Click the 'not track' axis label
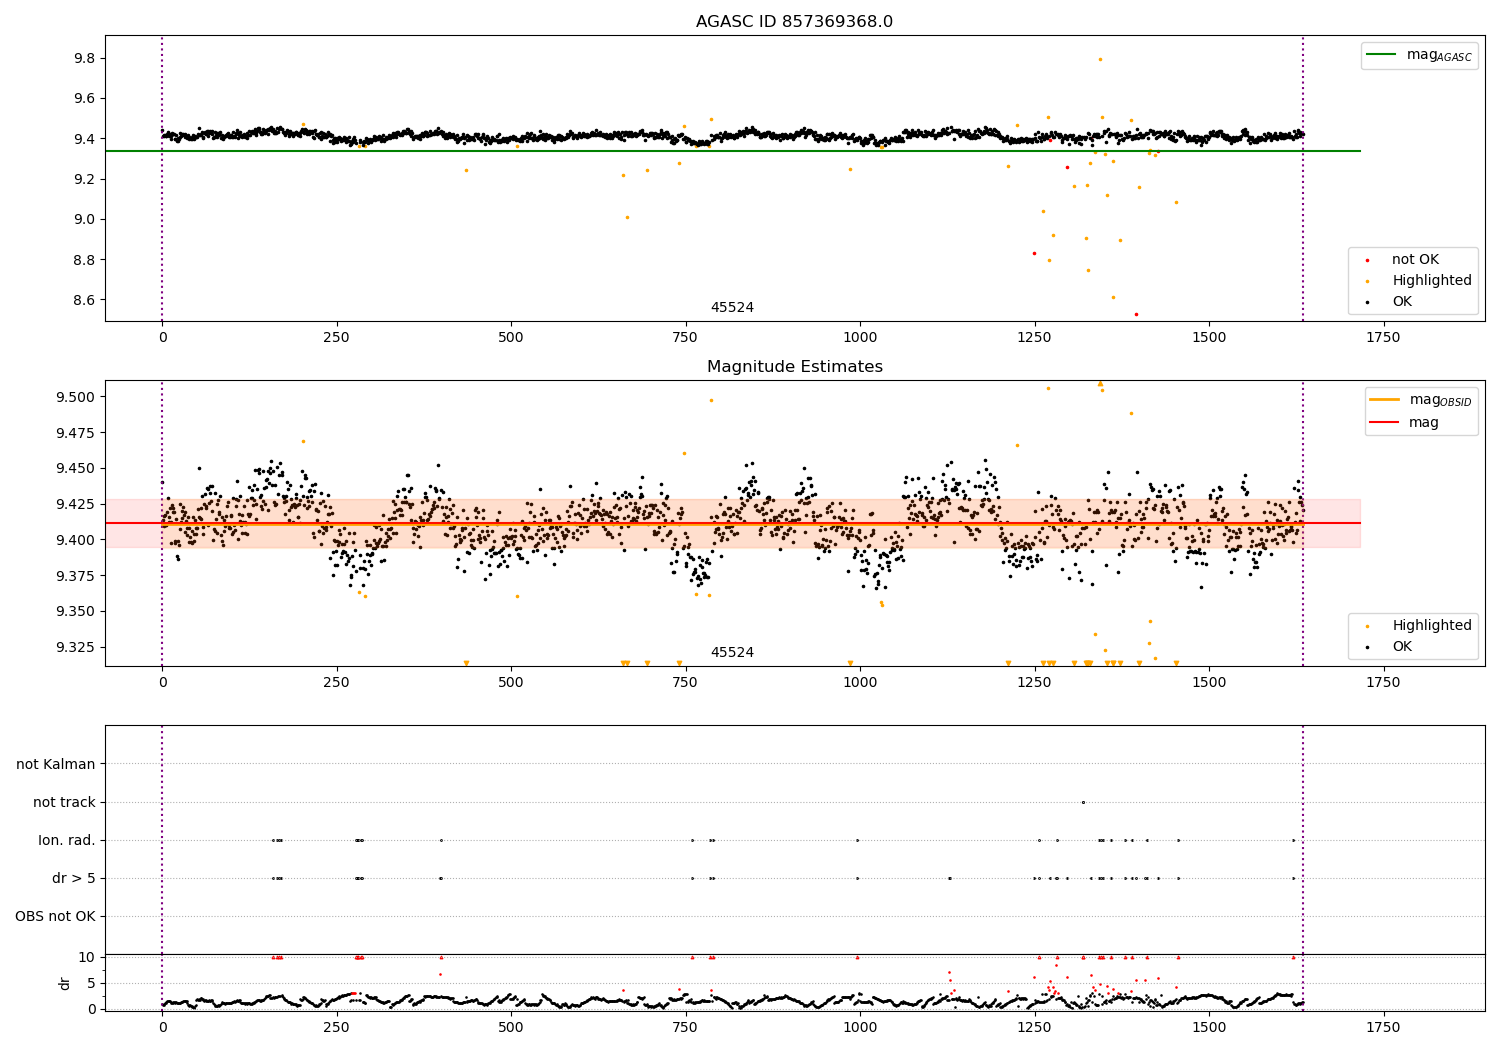 [64, 802]
